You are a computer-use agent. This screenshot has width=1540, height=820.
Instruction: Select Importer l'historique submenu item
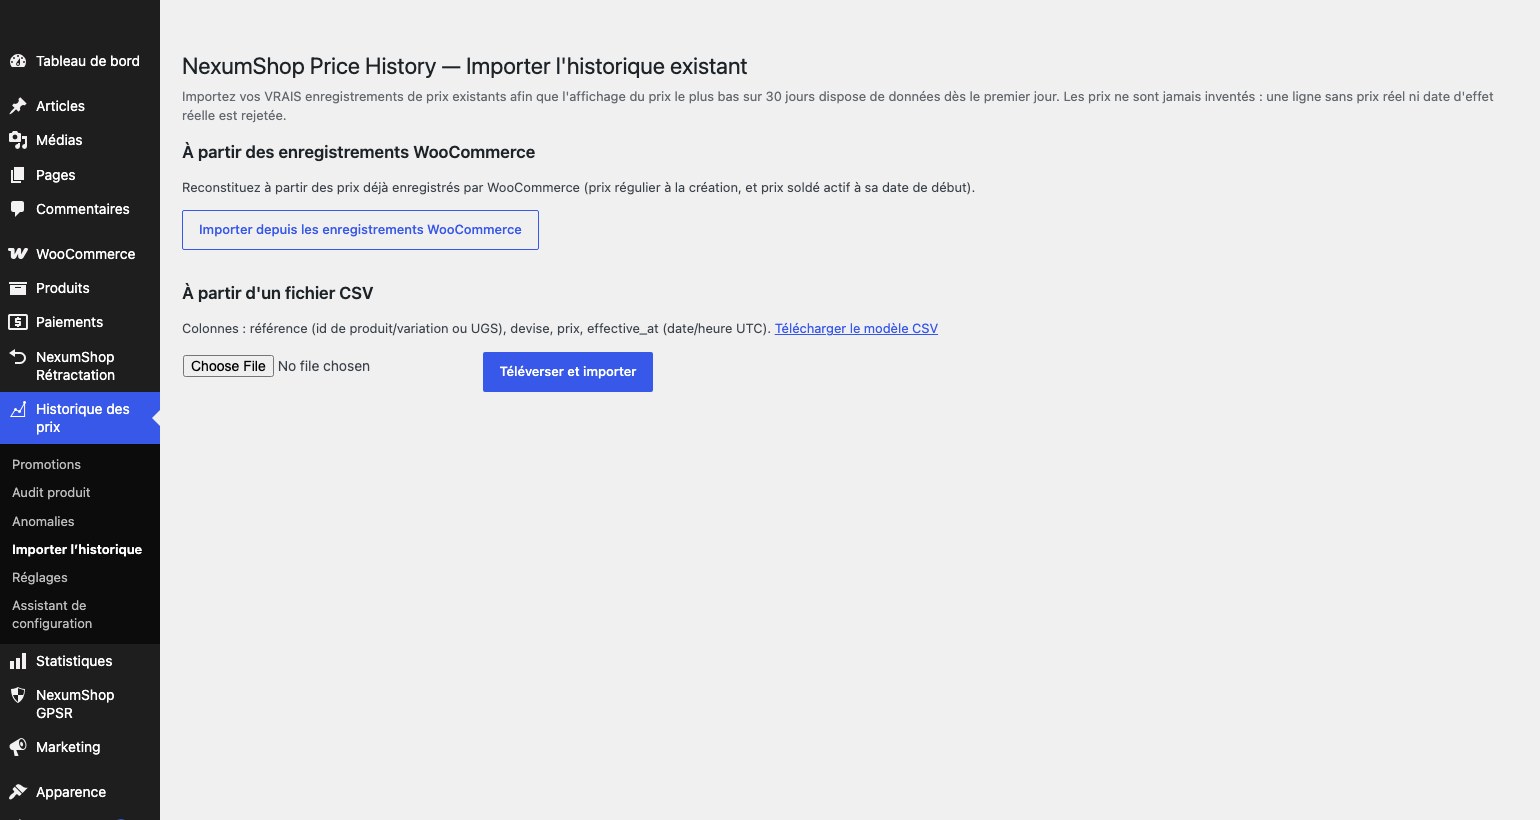pyautogui.click(x=77, y=549)
